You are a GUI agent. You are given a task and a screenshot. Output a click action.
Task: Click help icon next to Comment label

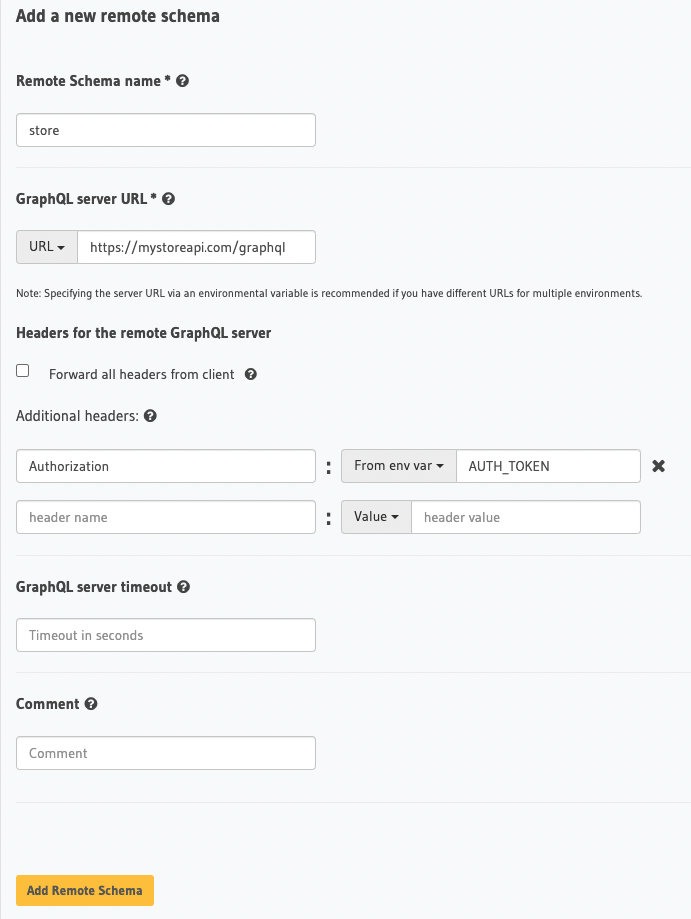point(91,703)
